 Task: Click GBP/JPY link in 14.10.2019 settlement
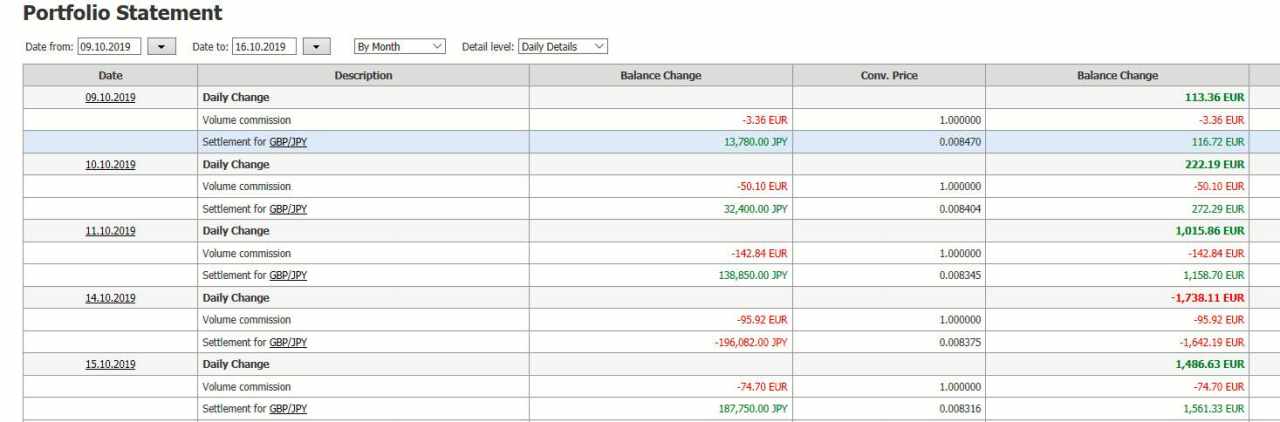288,343
